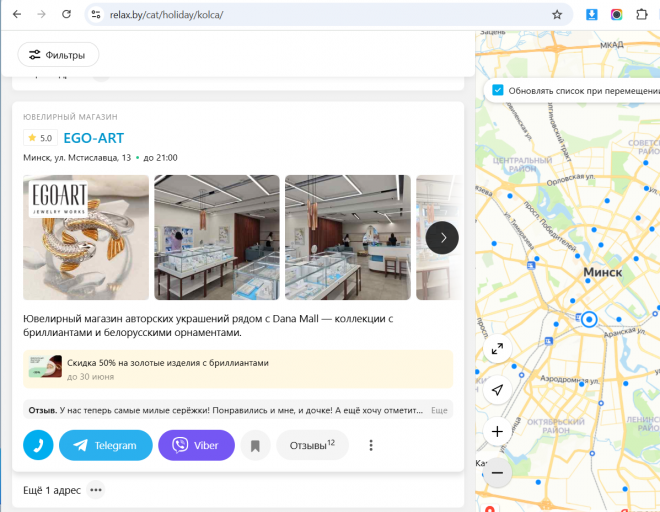Open the colorful round extension icon
660x512 pixels.
(x=616, y=15)
